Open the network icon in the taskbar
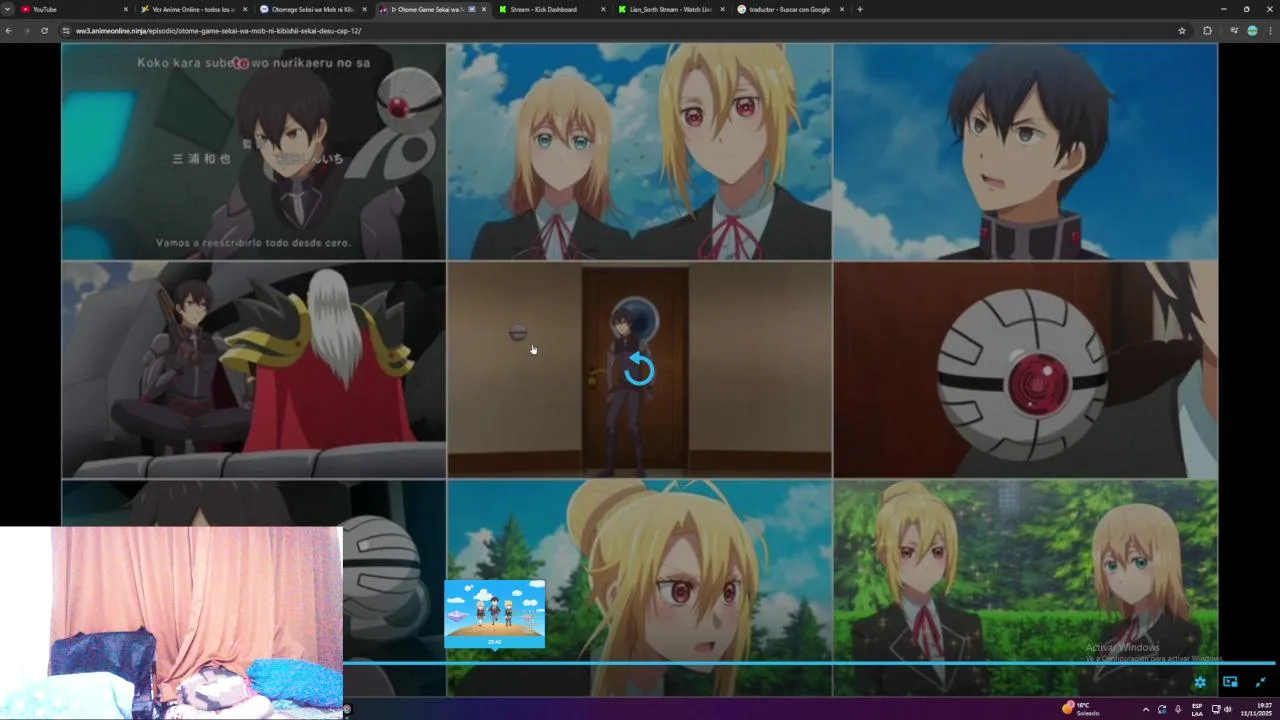1280x720 pixels. (x=1216, y=709)
